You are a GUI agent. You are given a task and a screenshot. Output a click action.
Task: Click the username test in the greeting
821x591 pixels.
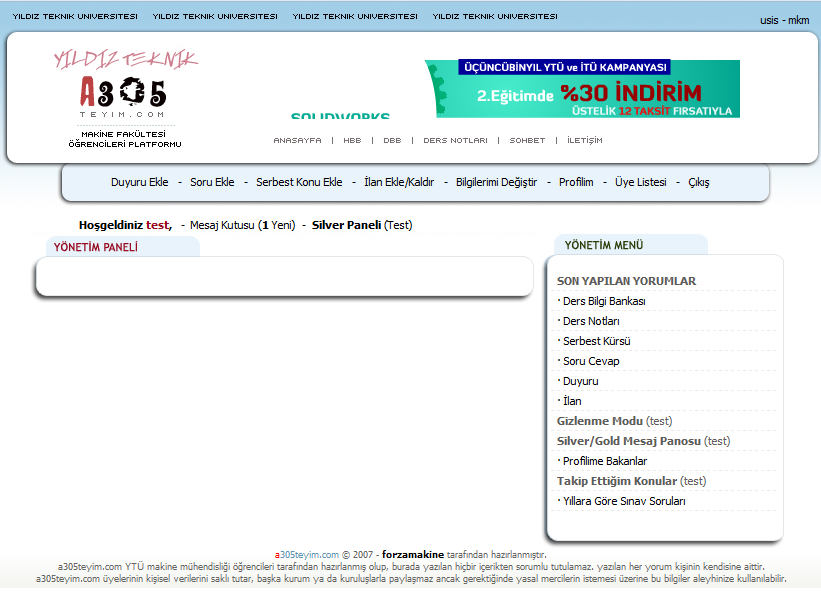click(x=158, y=225)
